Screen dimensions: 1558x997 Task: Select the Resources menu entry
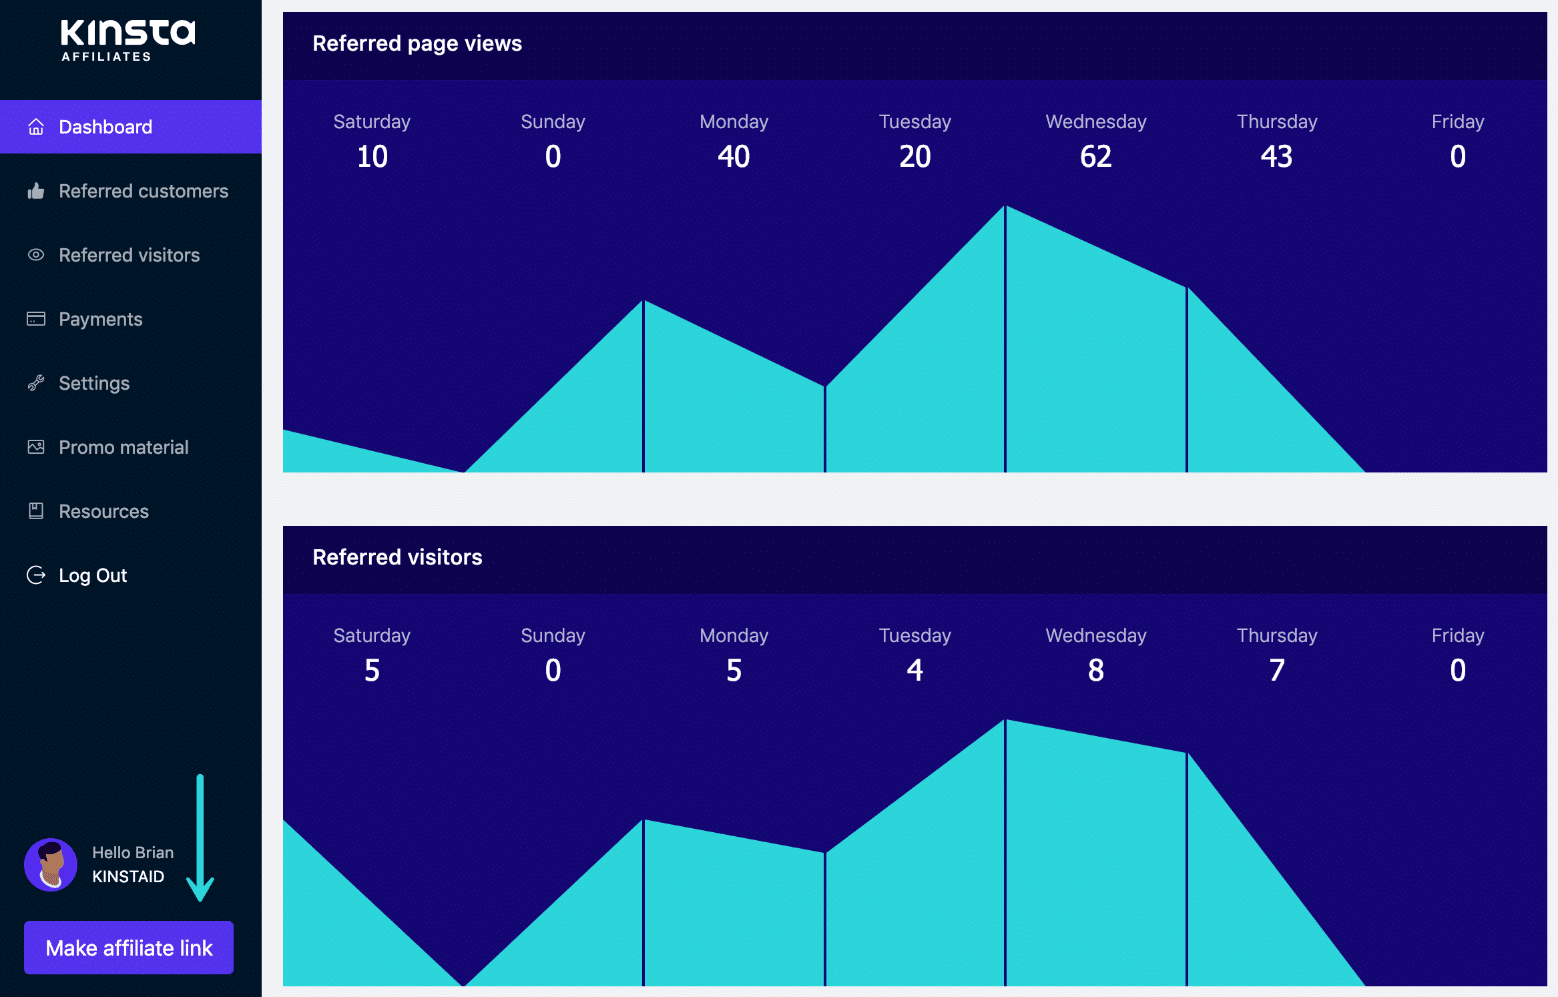point(103,511)
